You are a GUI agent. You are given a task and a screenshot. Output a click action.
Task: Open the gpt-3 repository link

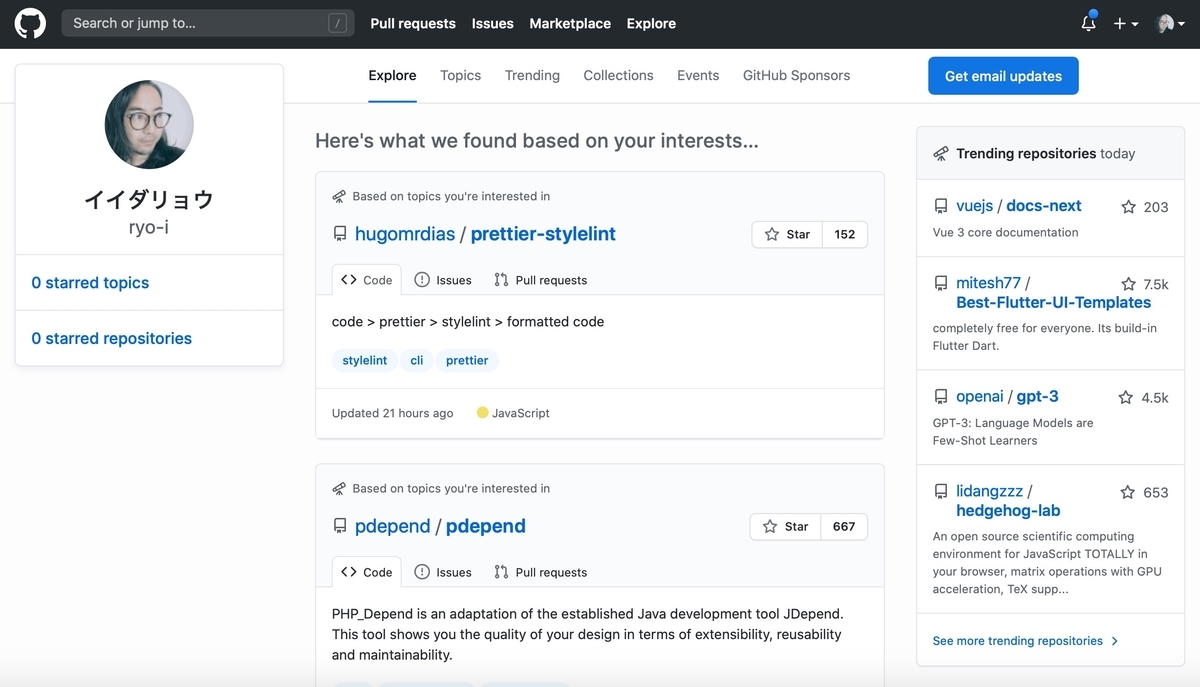pos(1038,396)
